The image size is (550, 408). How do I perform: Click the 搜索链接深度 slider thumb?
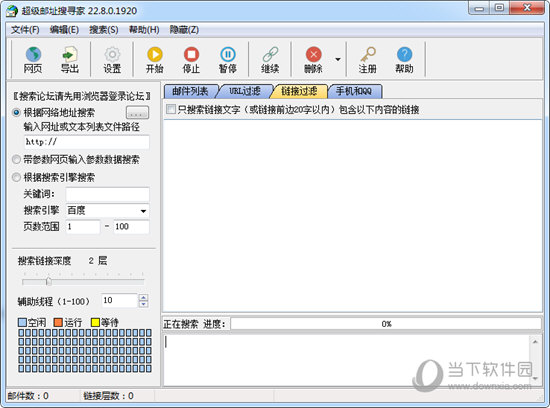click(x=49, y=281)
